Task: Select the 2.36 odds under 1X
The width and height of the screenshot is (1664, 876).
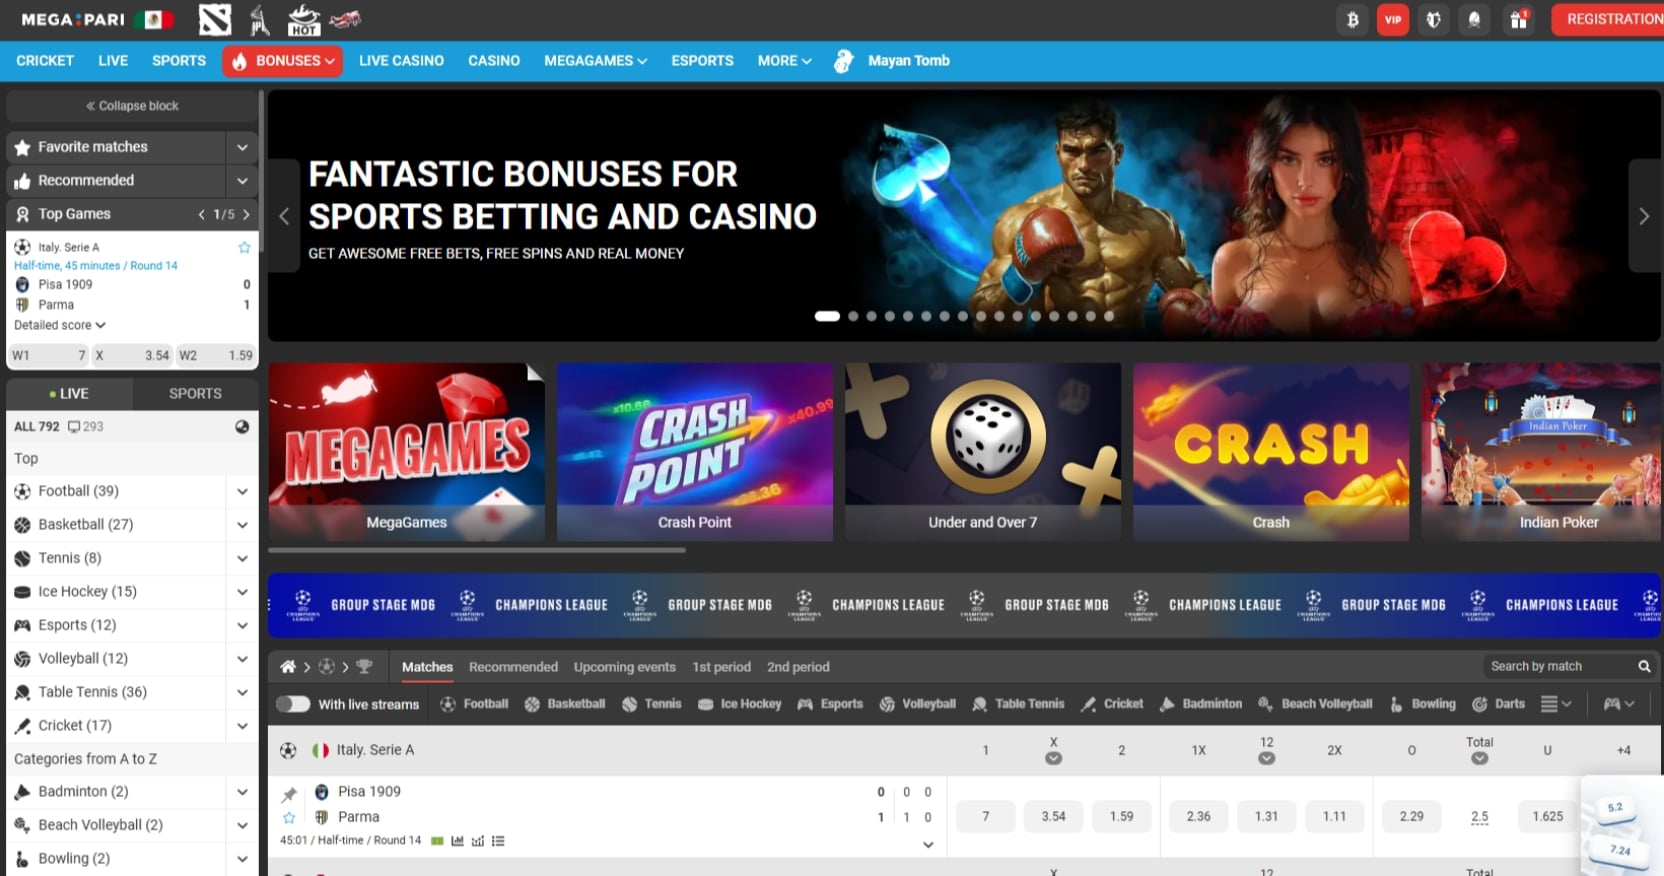Action: click(1198, 817)
